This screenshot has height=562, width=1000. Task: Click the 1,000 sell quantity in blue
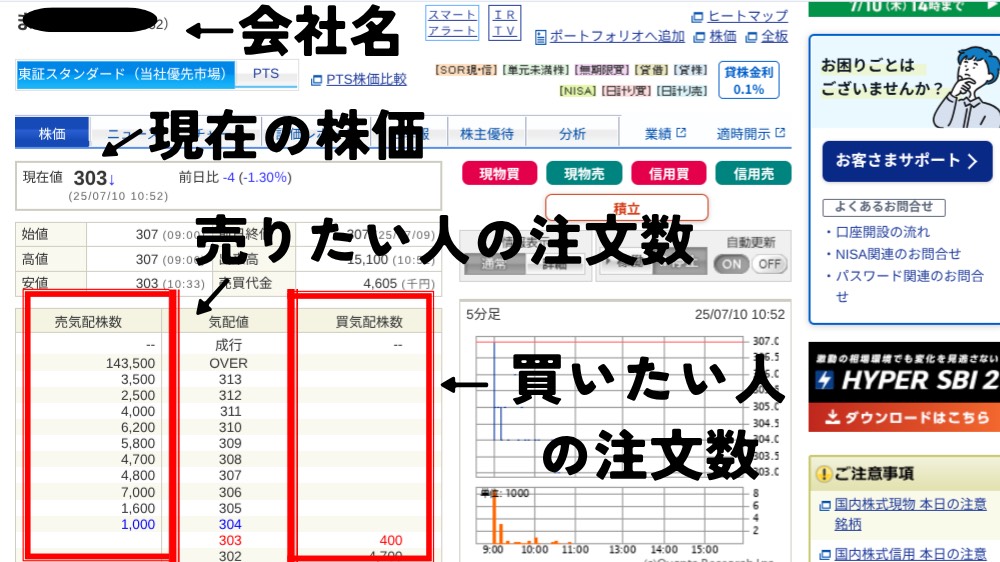[x=138, y=524]
